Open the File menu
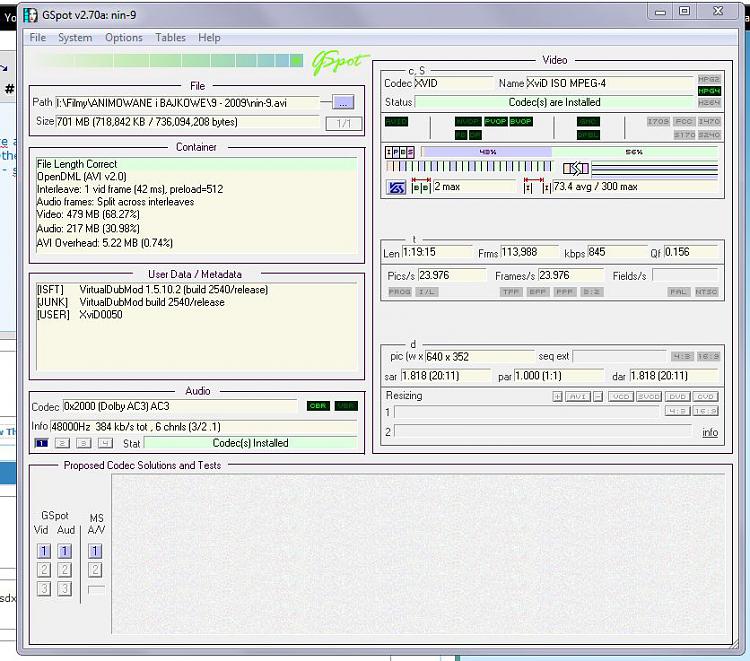750x661 pixels. click(37, 37)
